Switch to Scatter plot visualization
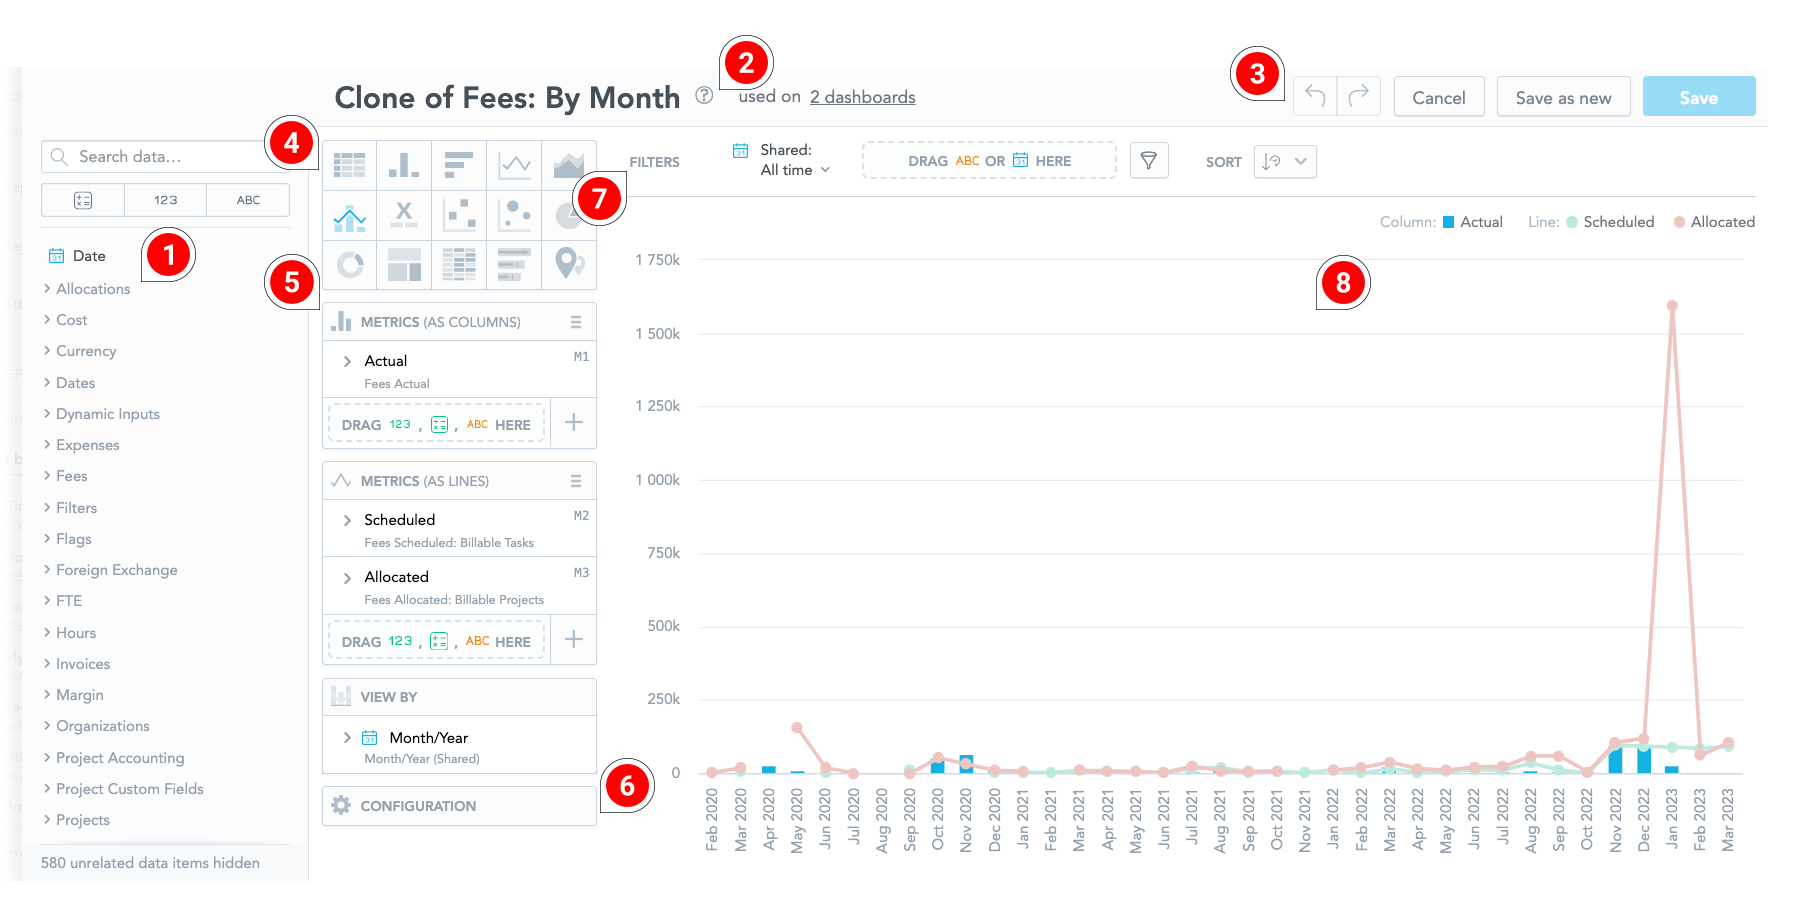This screenshot has width=1800, height=906. pyautogui.click(x=459, y=215)
